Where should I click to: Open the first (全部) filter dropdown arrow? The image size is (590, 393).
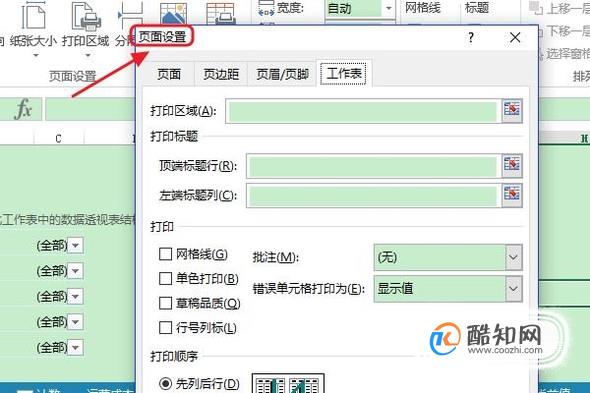click(76, 245)
